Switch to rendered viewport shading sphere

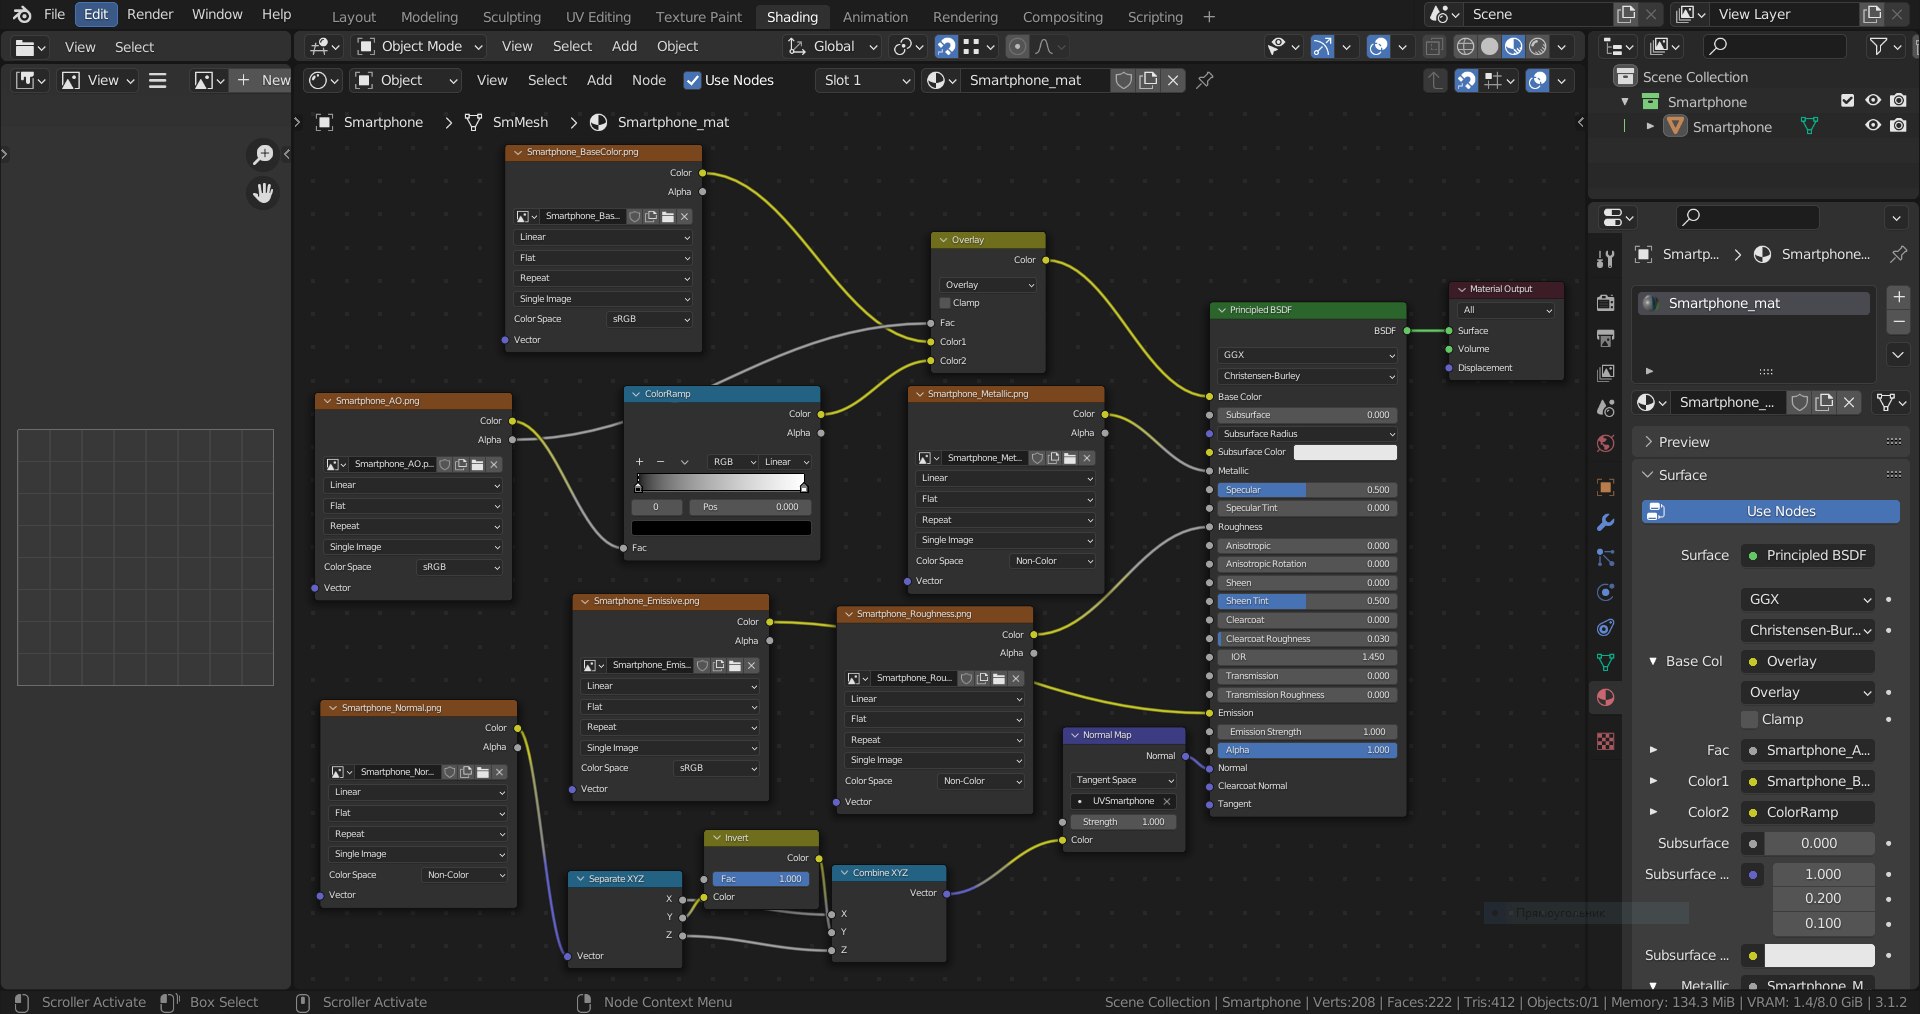tap(1538, 46)
